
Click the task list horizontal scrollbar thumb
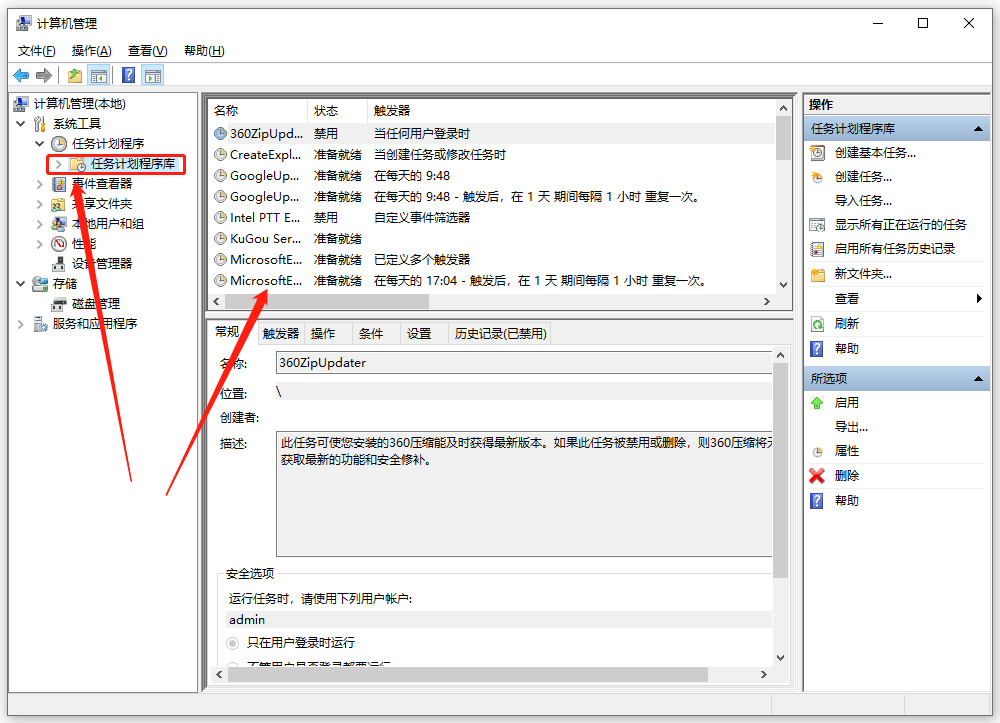click(290, 301)
